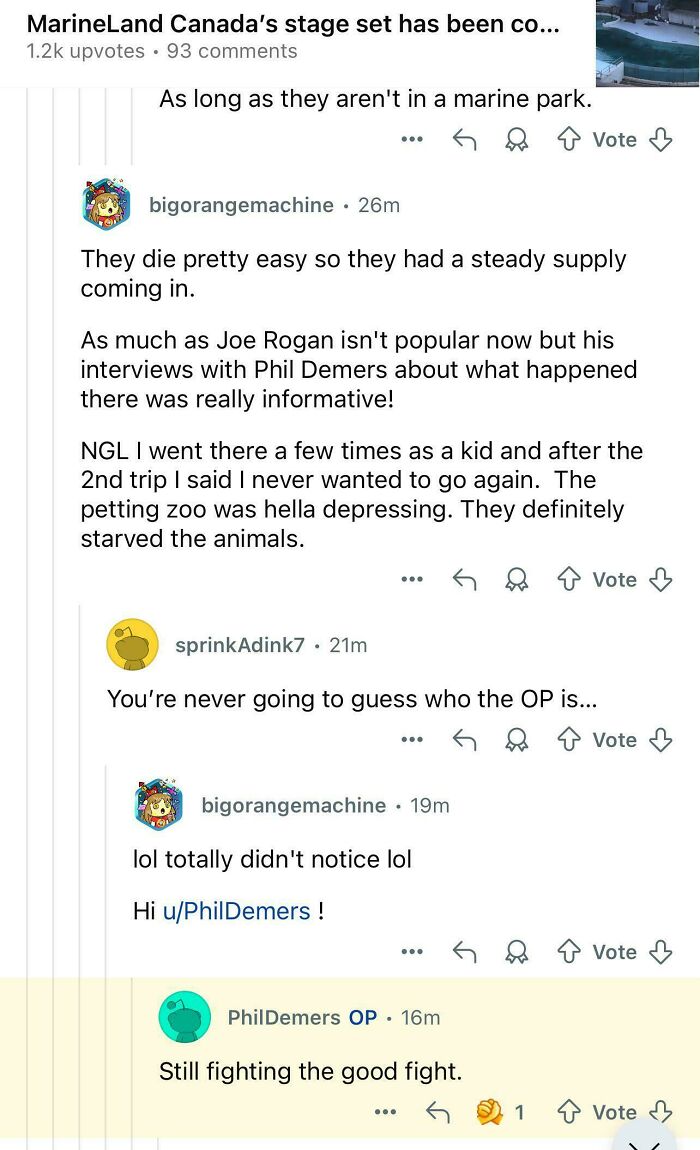View the handshake award on PhilDemers' comment
Image resolution: width=700 pixels, height=1150 pixels.
489,1110
